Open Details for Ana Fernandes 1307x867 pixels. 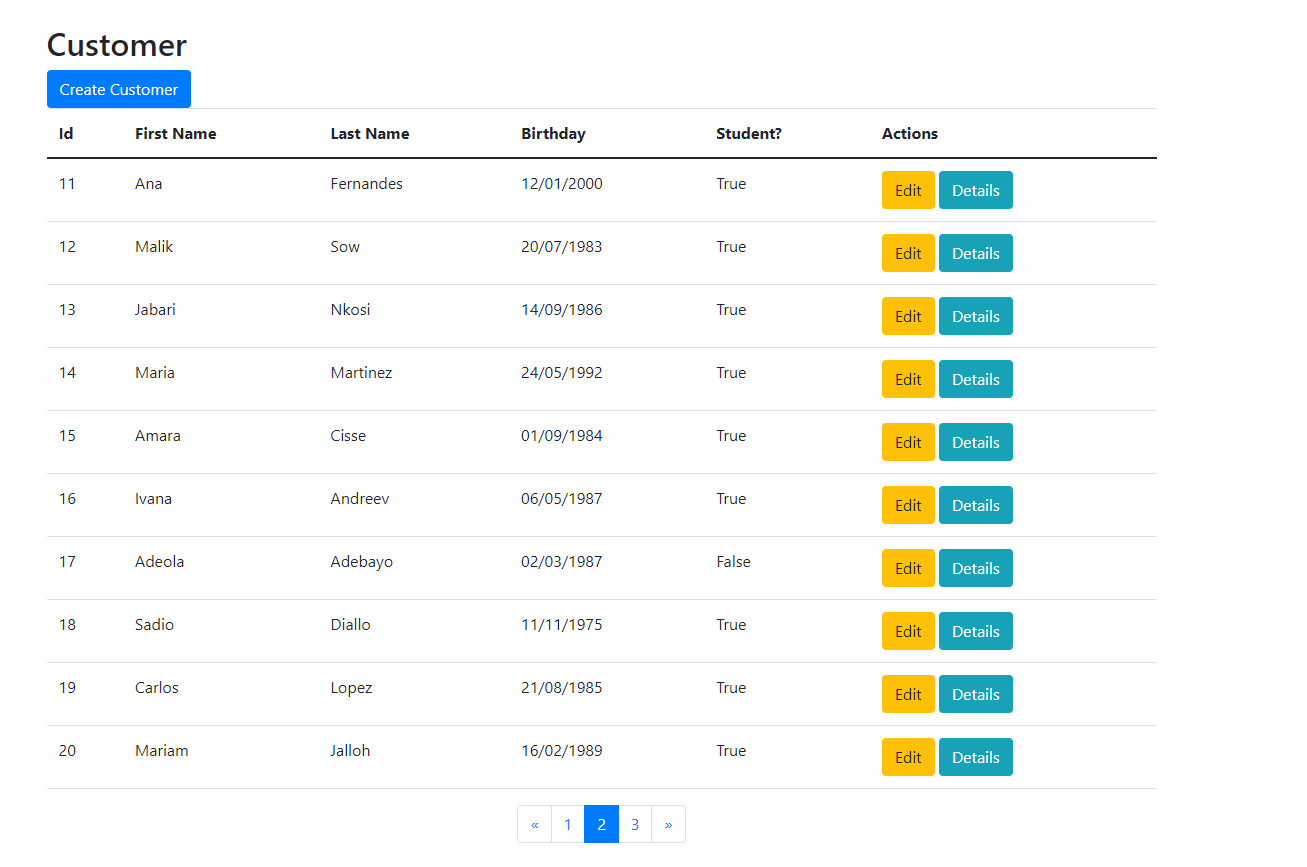[975, 190]
